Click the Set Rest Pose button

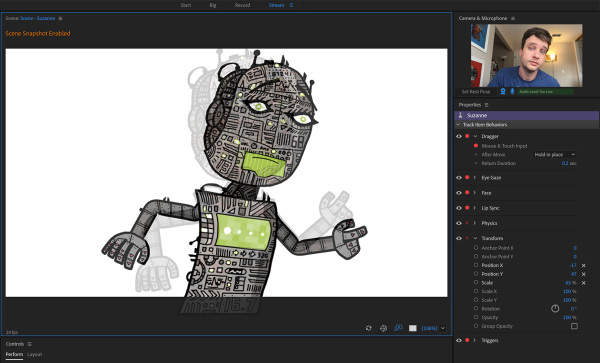pos(476,92)
